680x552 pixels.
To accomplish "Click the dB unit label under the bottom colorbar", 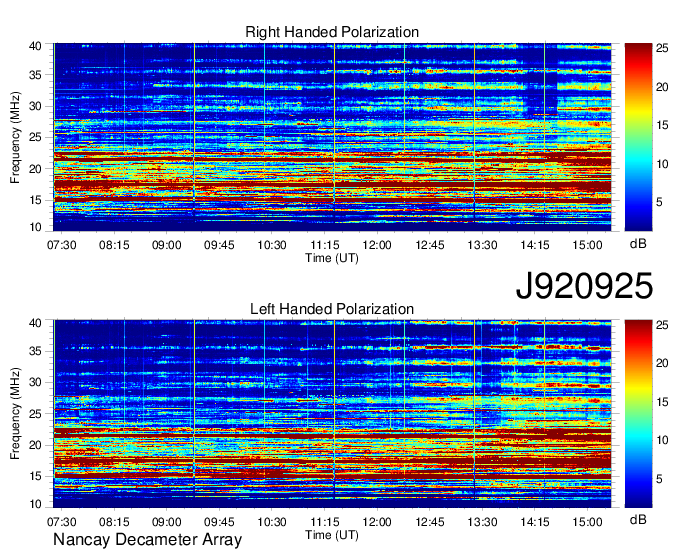I will coord(638,519).
